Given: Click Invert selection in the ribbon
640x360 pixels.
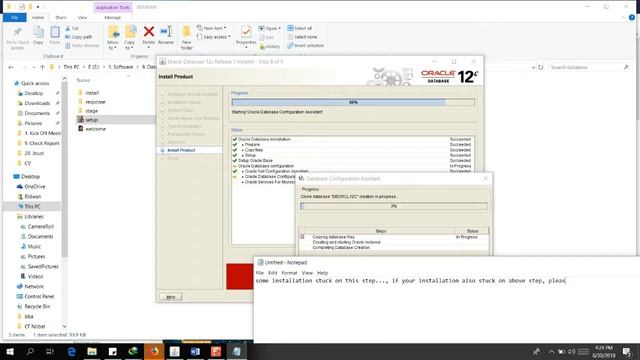Looking at the screenshot, I should click(306, 45).
